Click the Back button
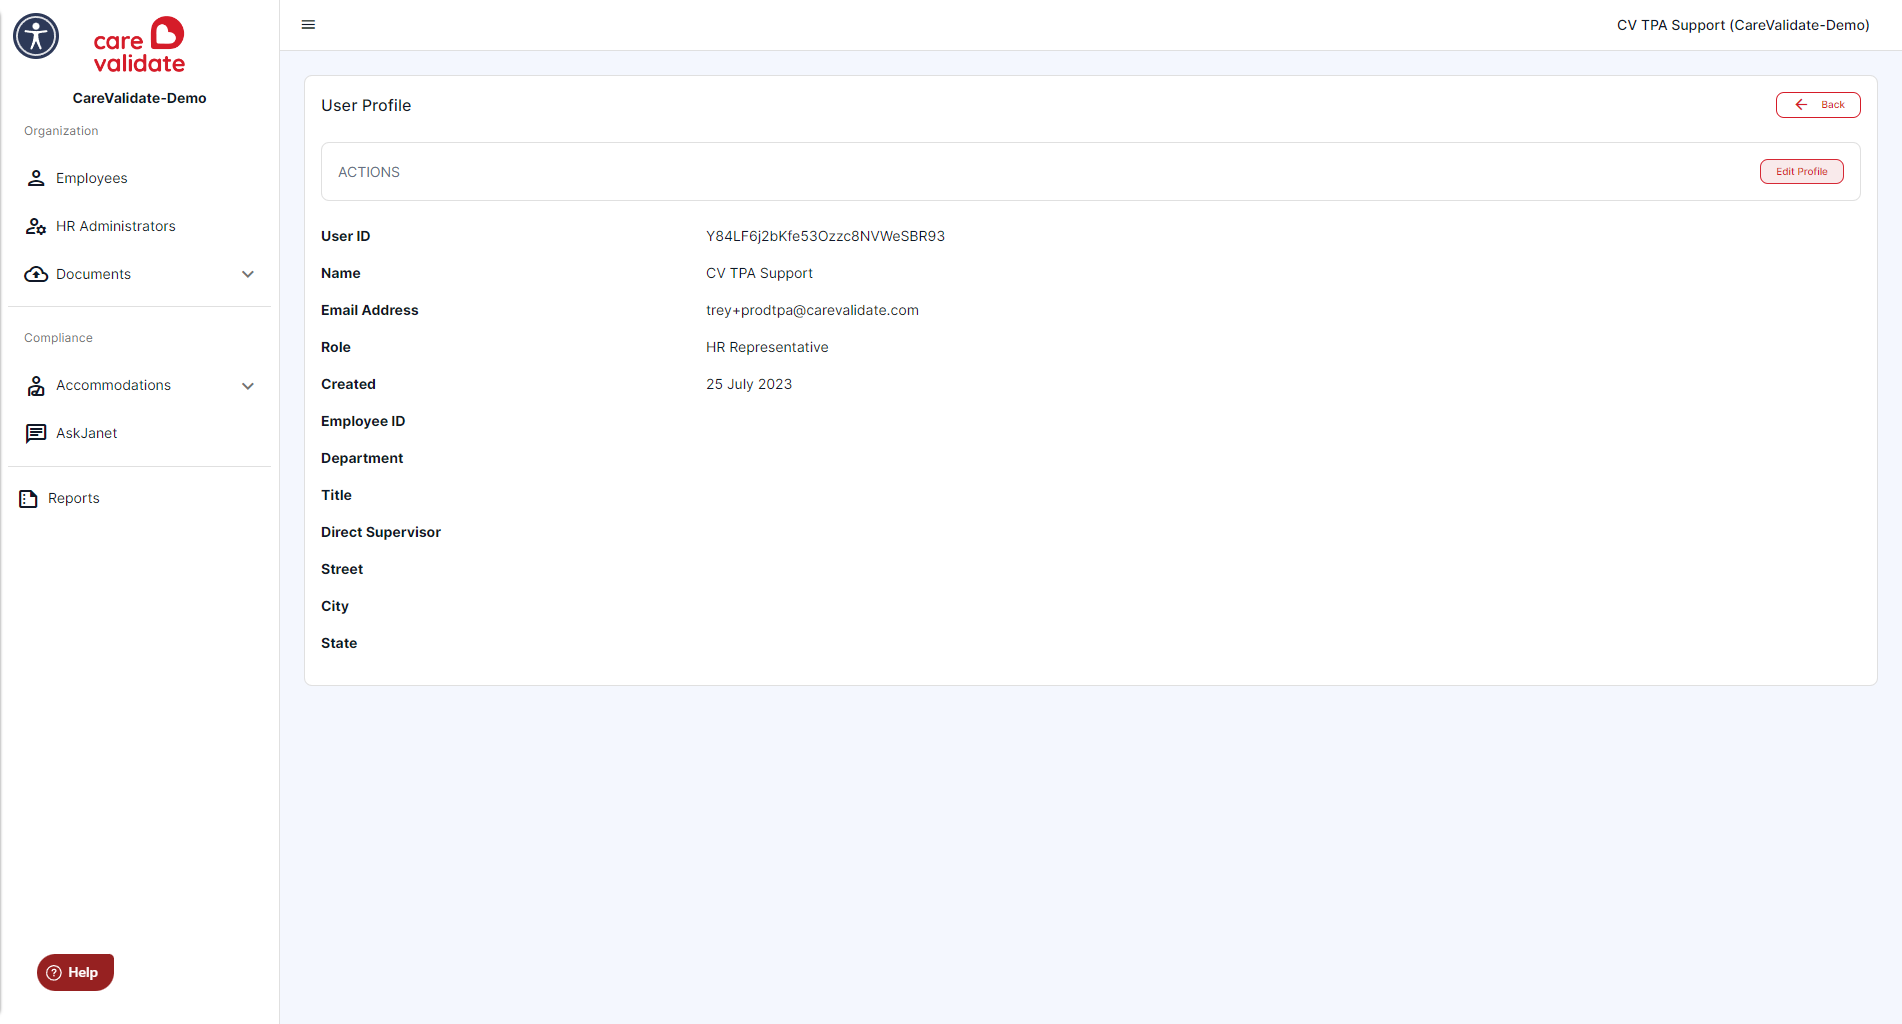The width and height of the screenshot is (1902, 1024). point(1818,105)
